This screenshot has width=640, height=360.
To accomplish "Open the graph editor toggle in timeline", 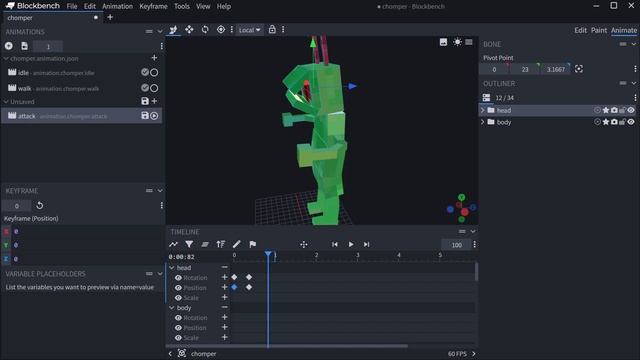I will 173,244.
